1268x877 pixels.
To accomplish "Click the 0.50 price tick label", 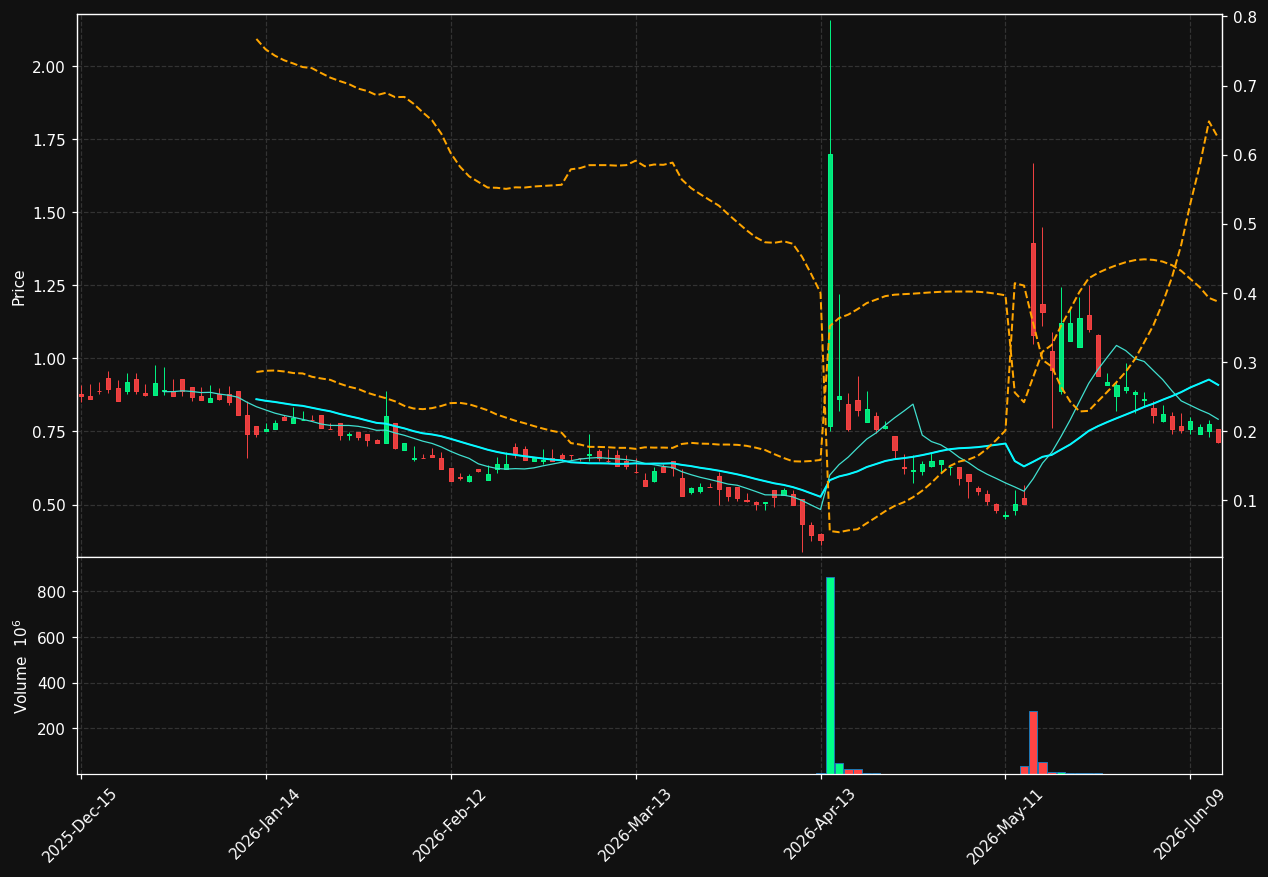I will point(50,505).
